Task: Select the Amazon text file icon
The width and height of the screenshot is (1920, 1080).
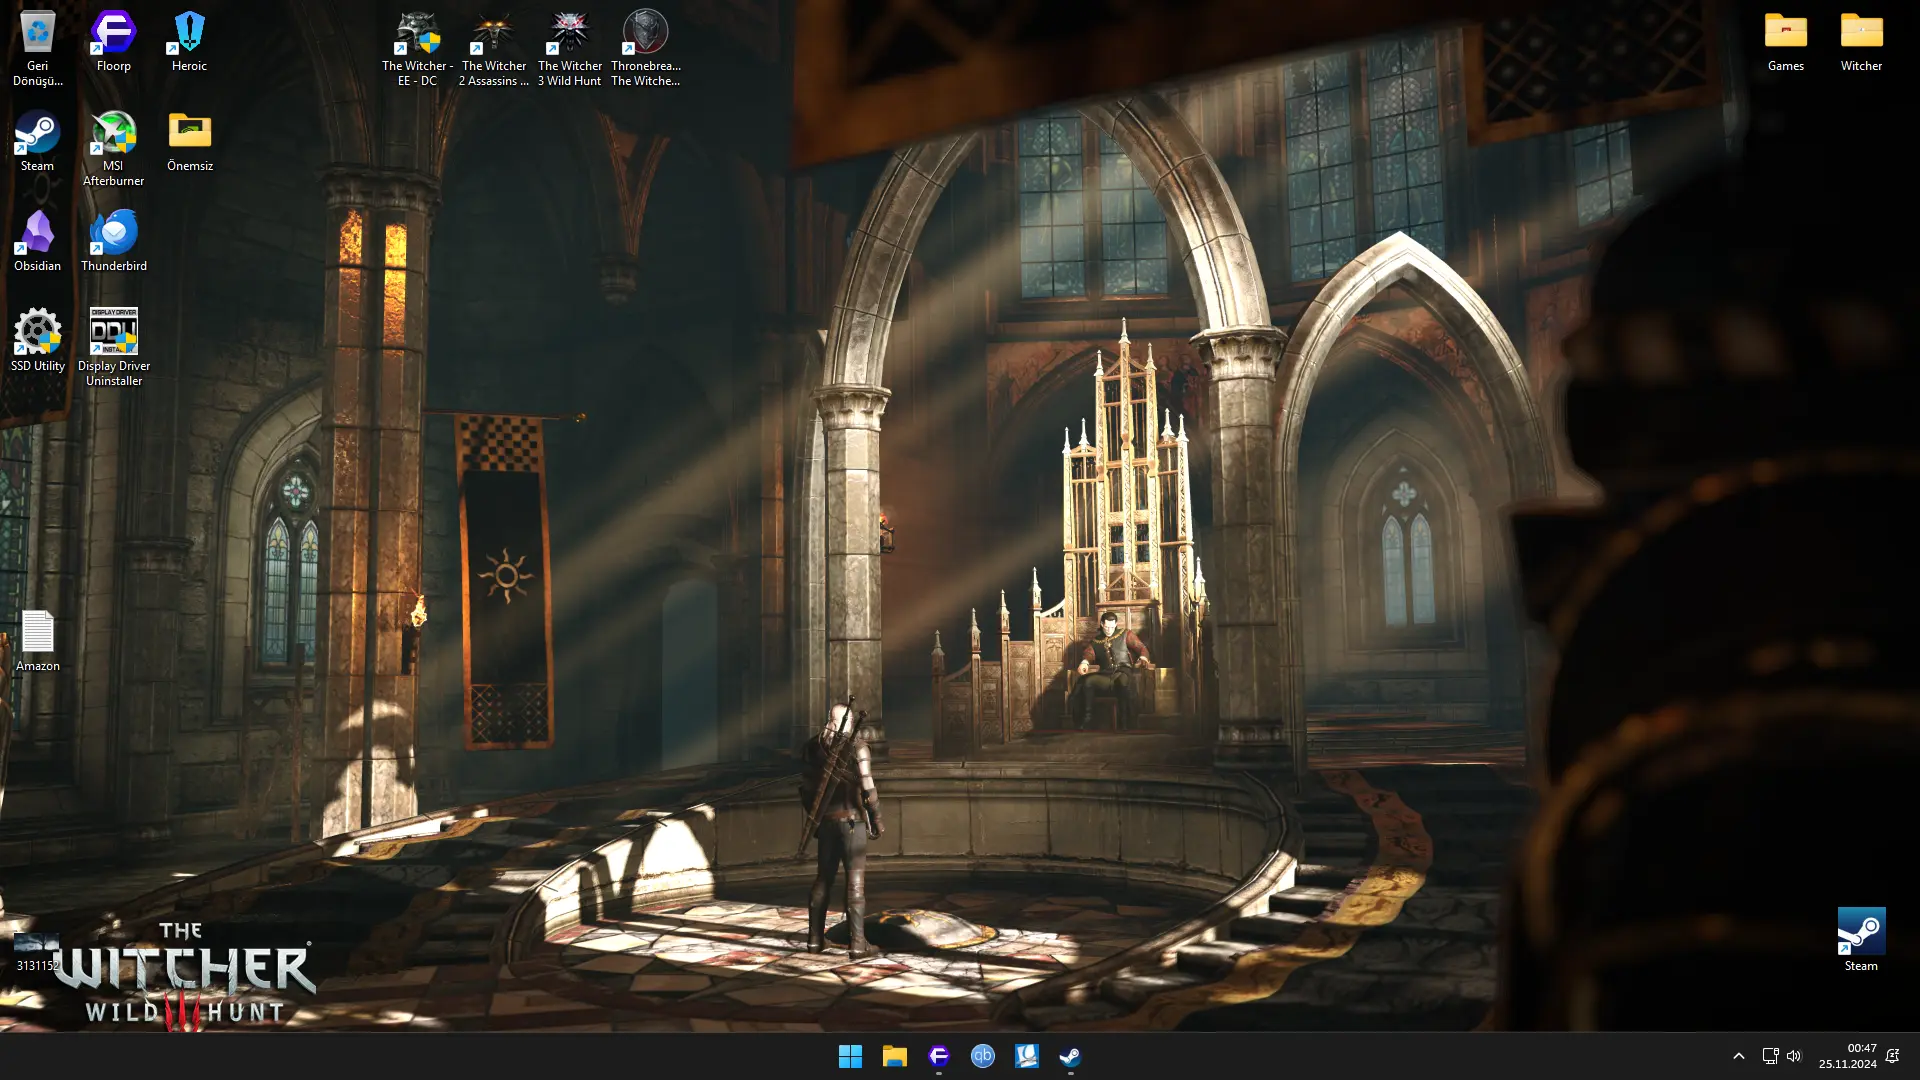Action: click(37, 641)
